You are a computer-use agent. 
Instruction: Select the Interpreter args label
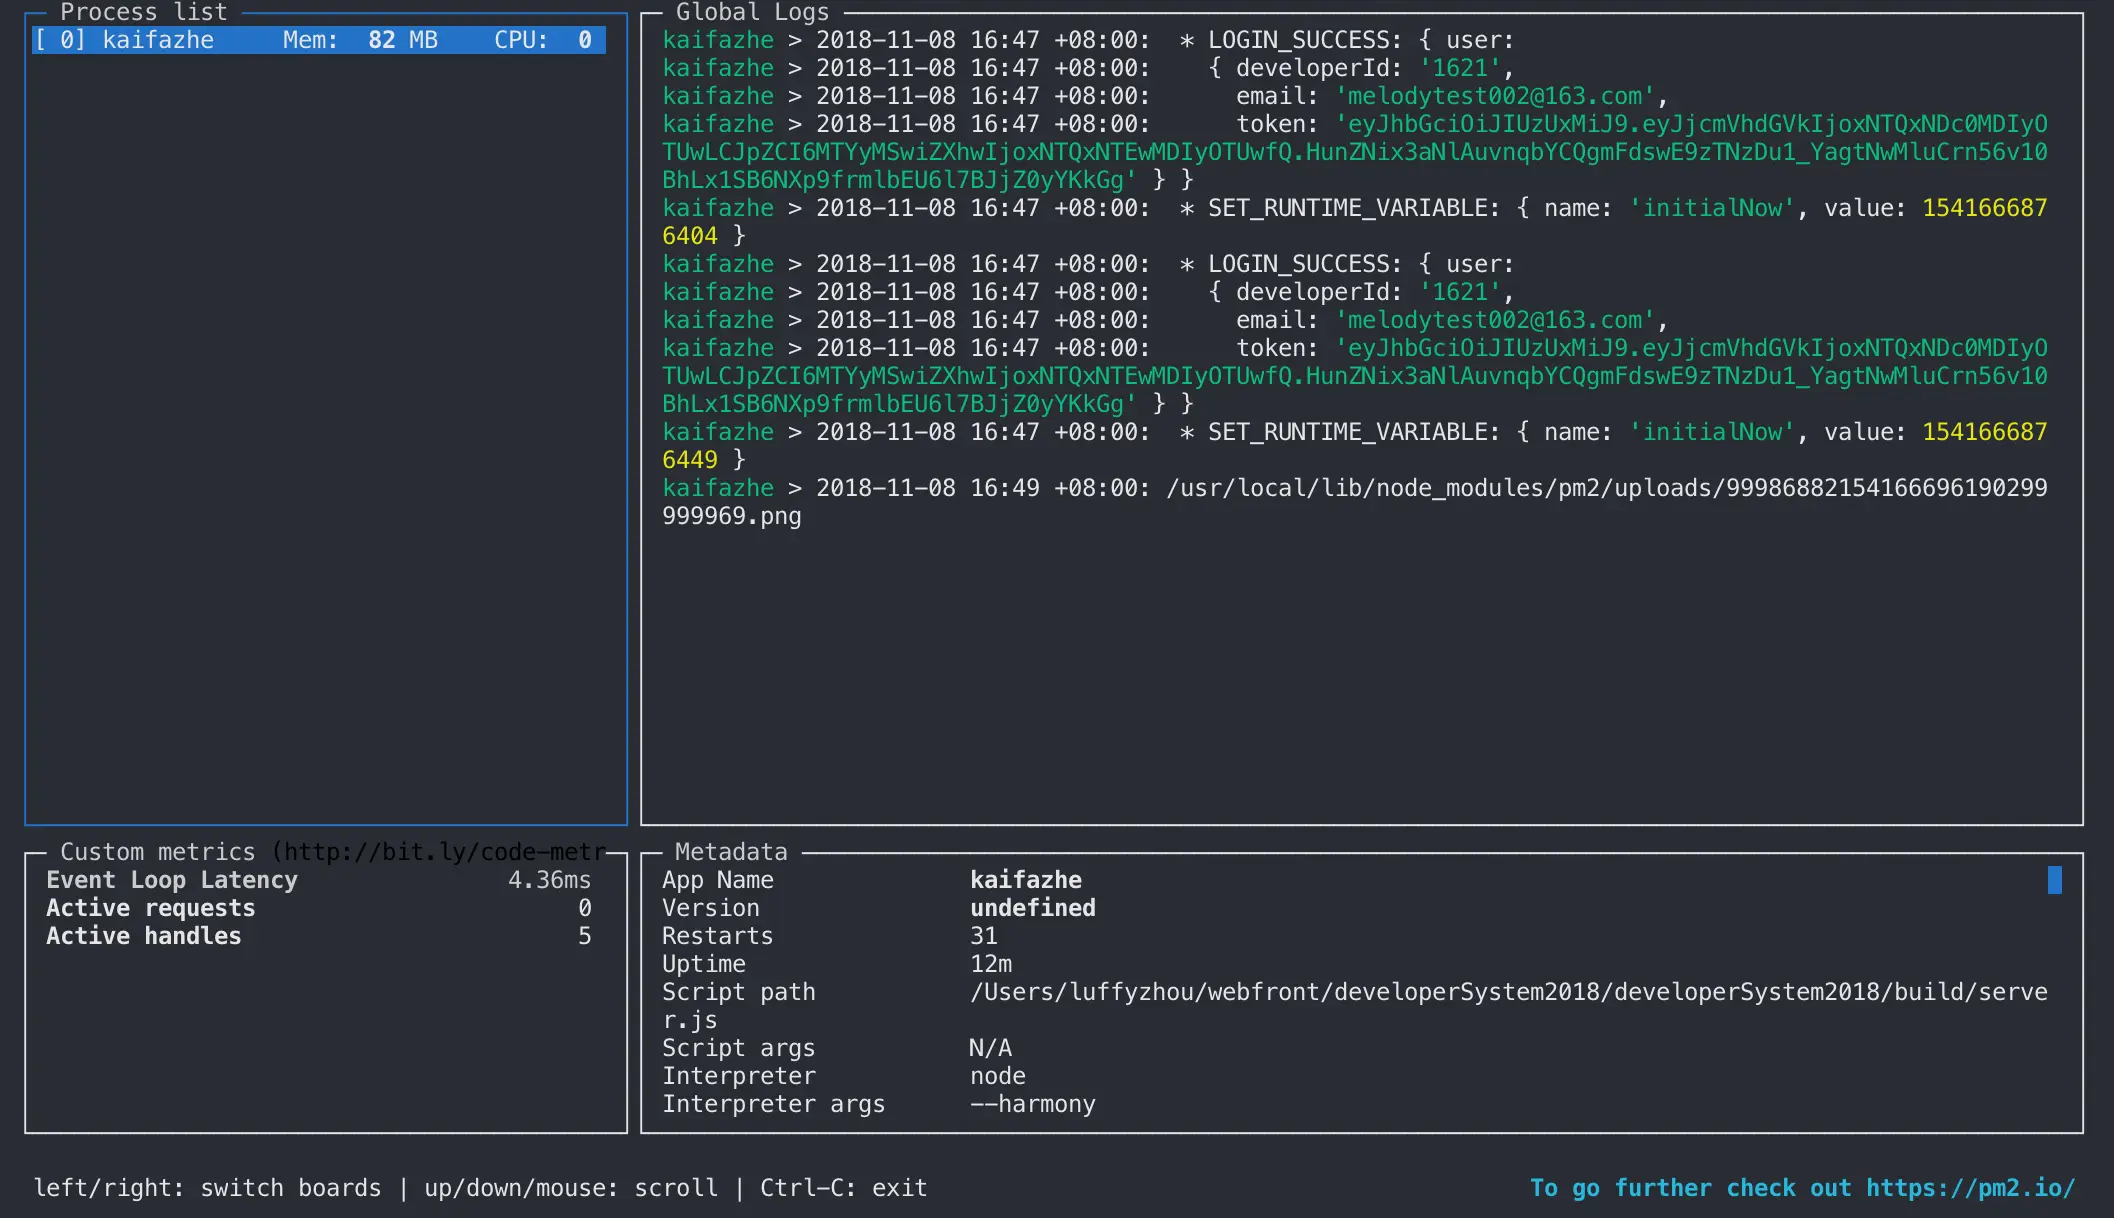click(774, 1104)
